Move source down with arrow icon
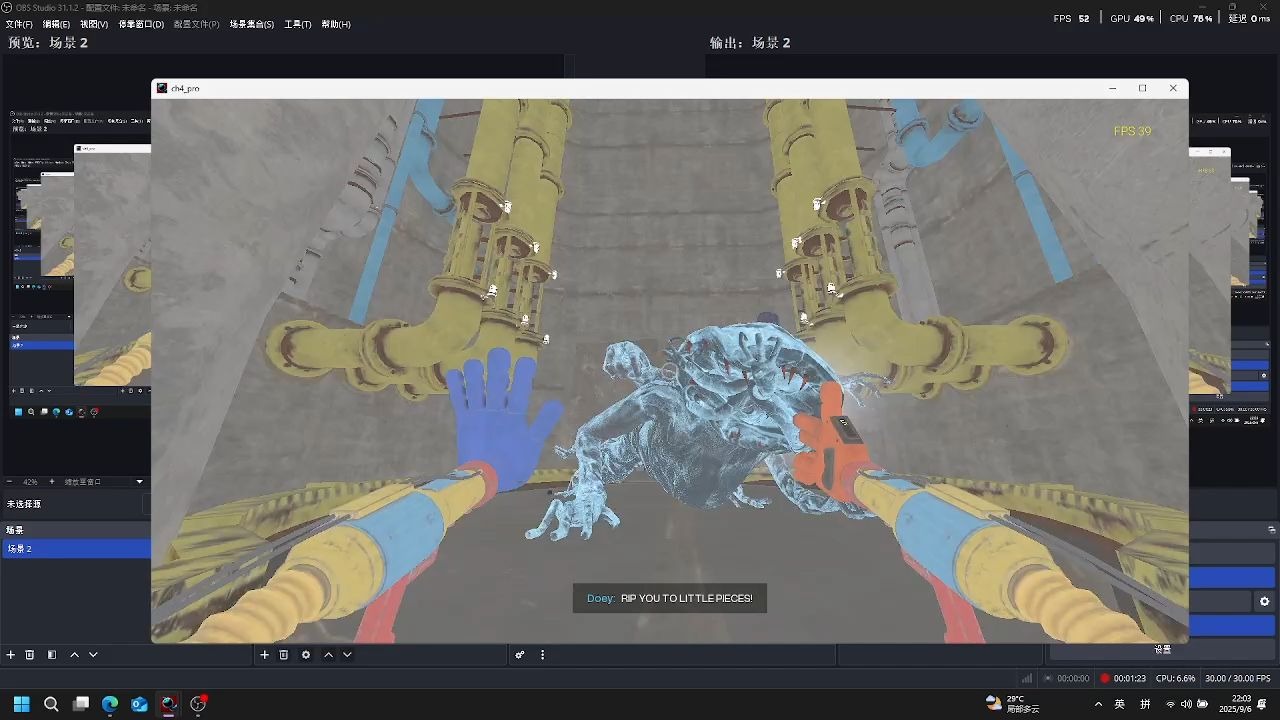The height and width of the screenshot is (720, 1280). pos(347,655)
